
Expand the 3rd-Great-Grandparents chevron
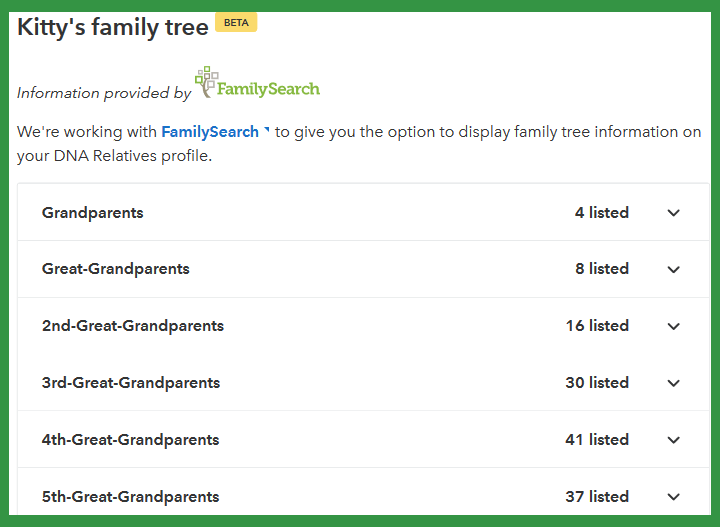click(673, 383)
